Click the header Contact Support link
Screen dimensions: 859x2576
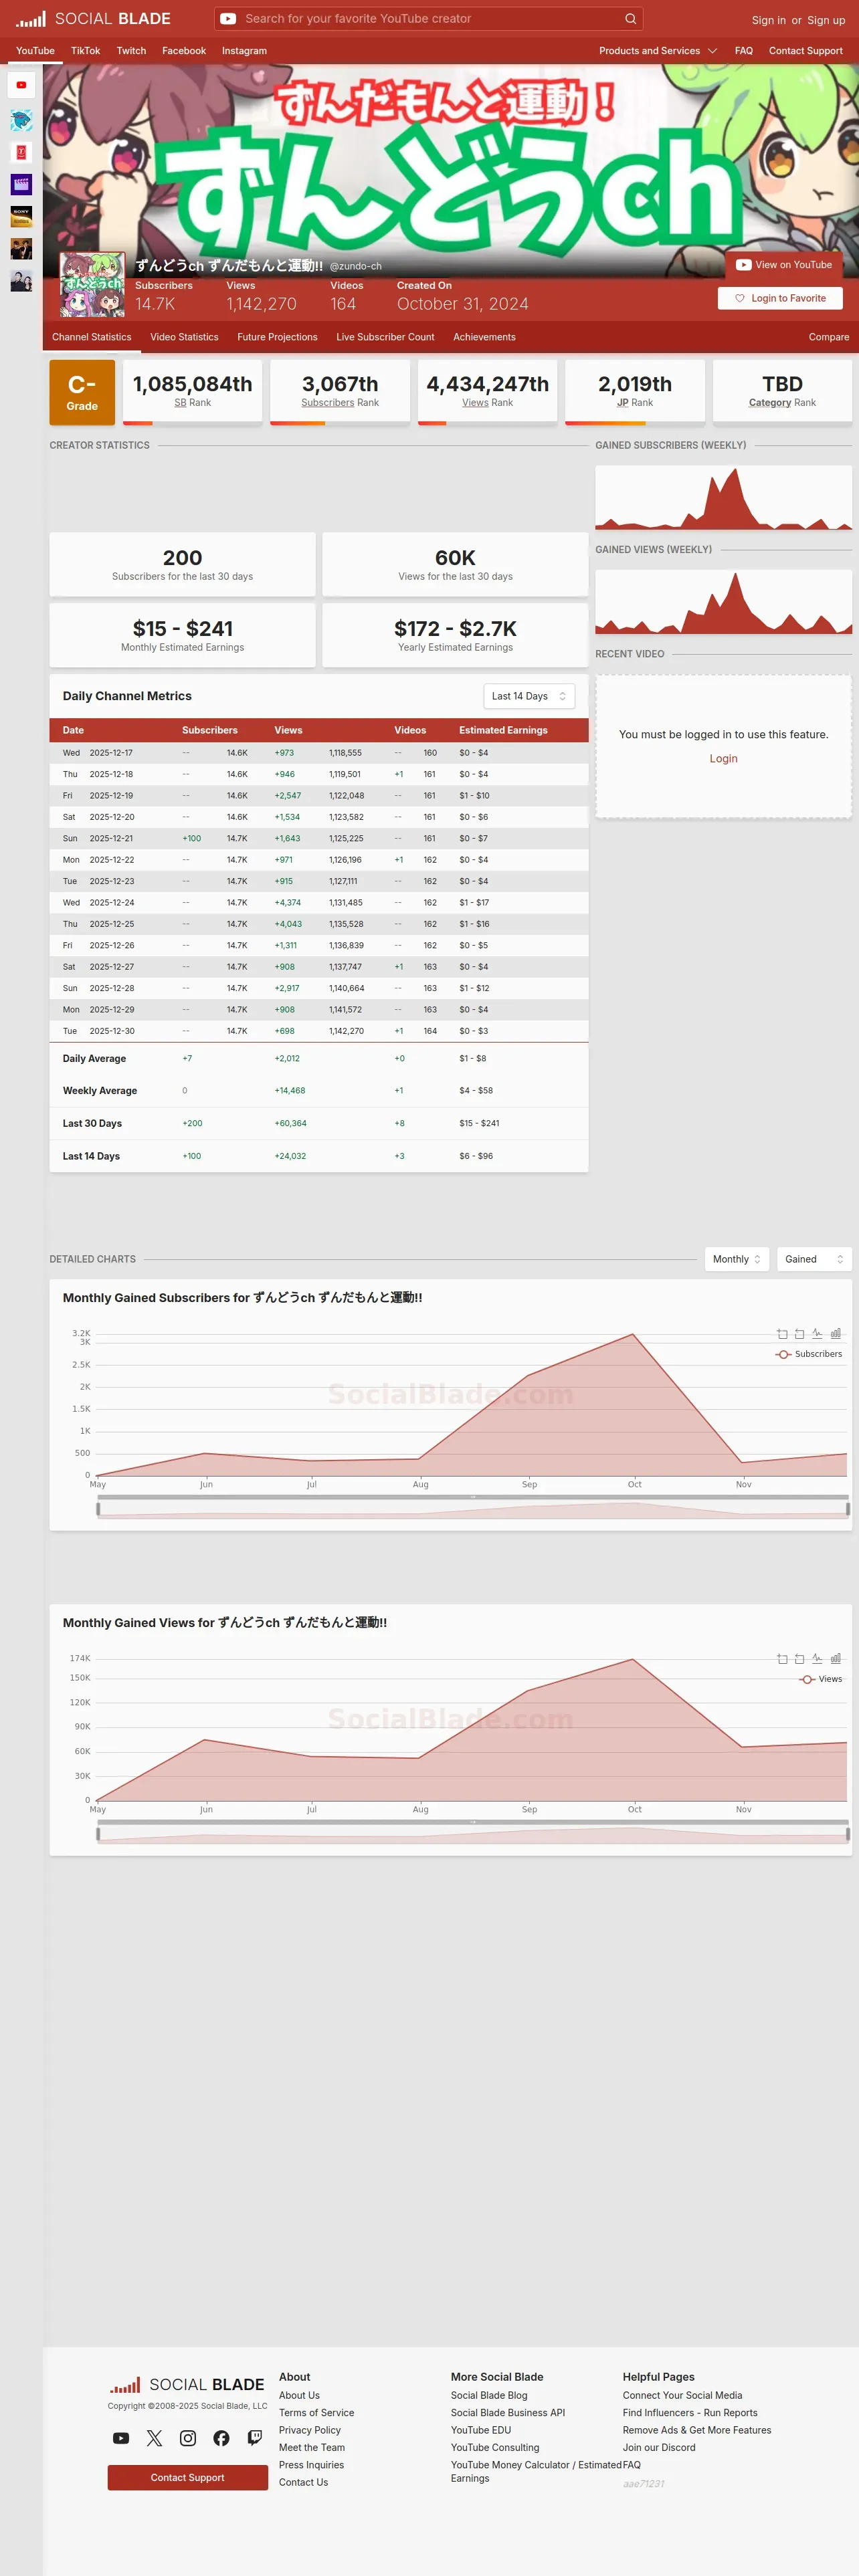pos(806,51)
